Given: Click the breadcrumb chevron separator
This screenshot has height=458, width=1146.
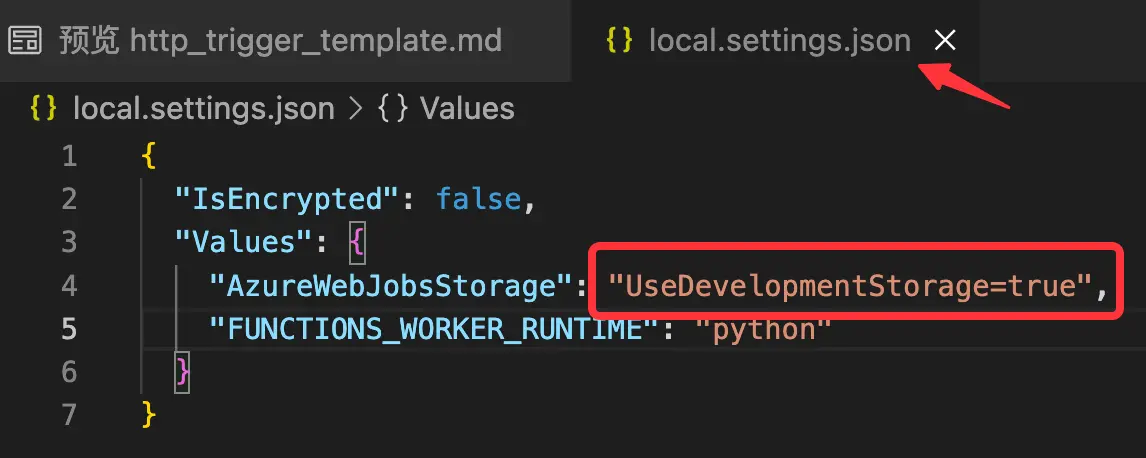Looking at the screenshot, I should (354, 108).
